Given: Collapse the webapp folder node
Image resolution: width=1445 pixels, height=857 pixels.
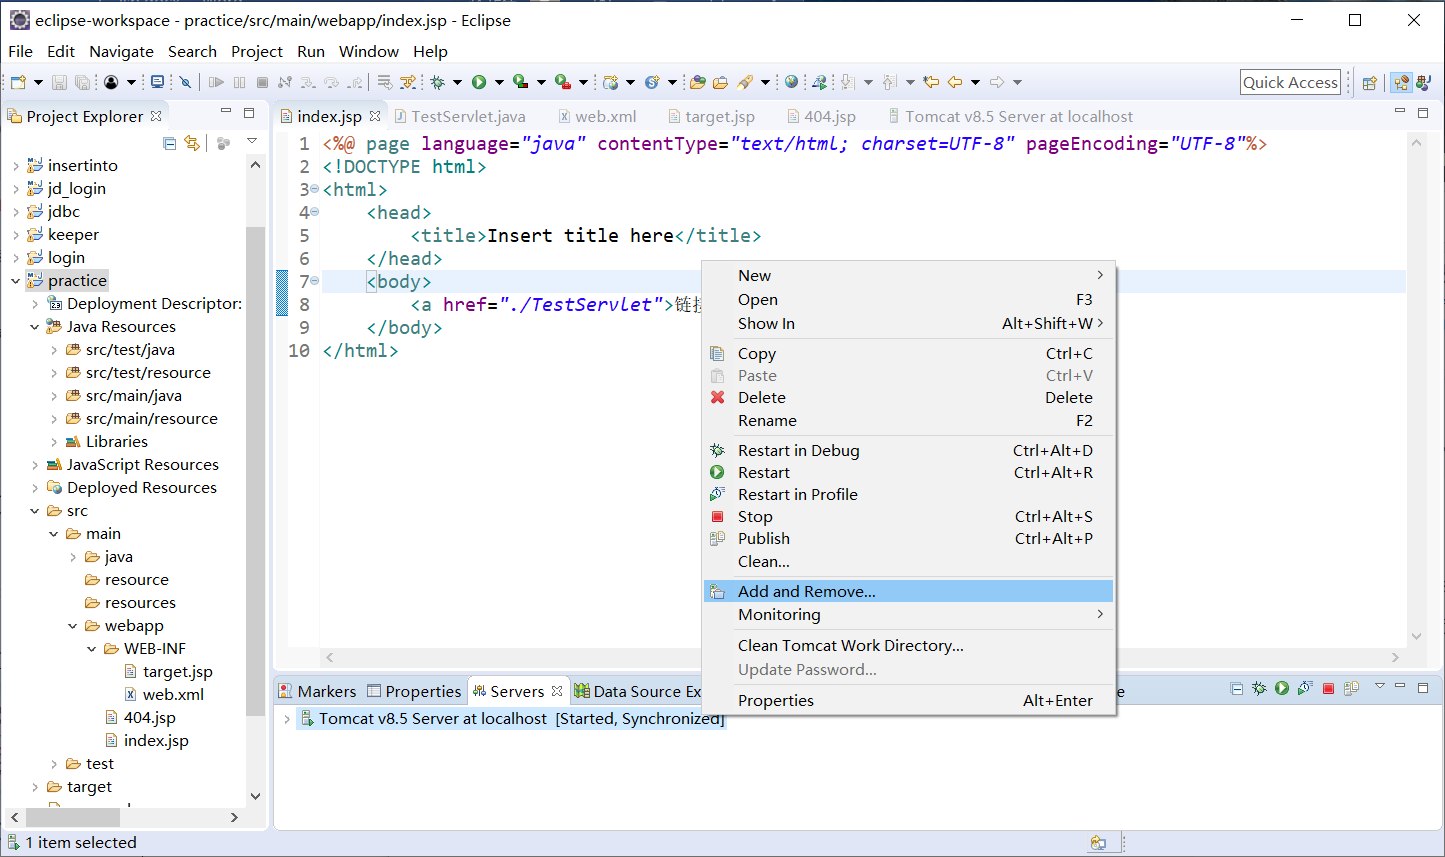Looking at the screenshot, I should coord(73,626).
